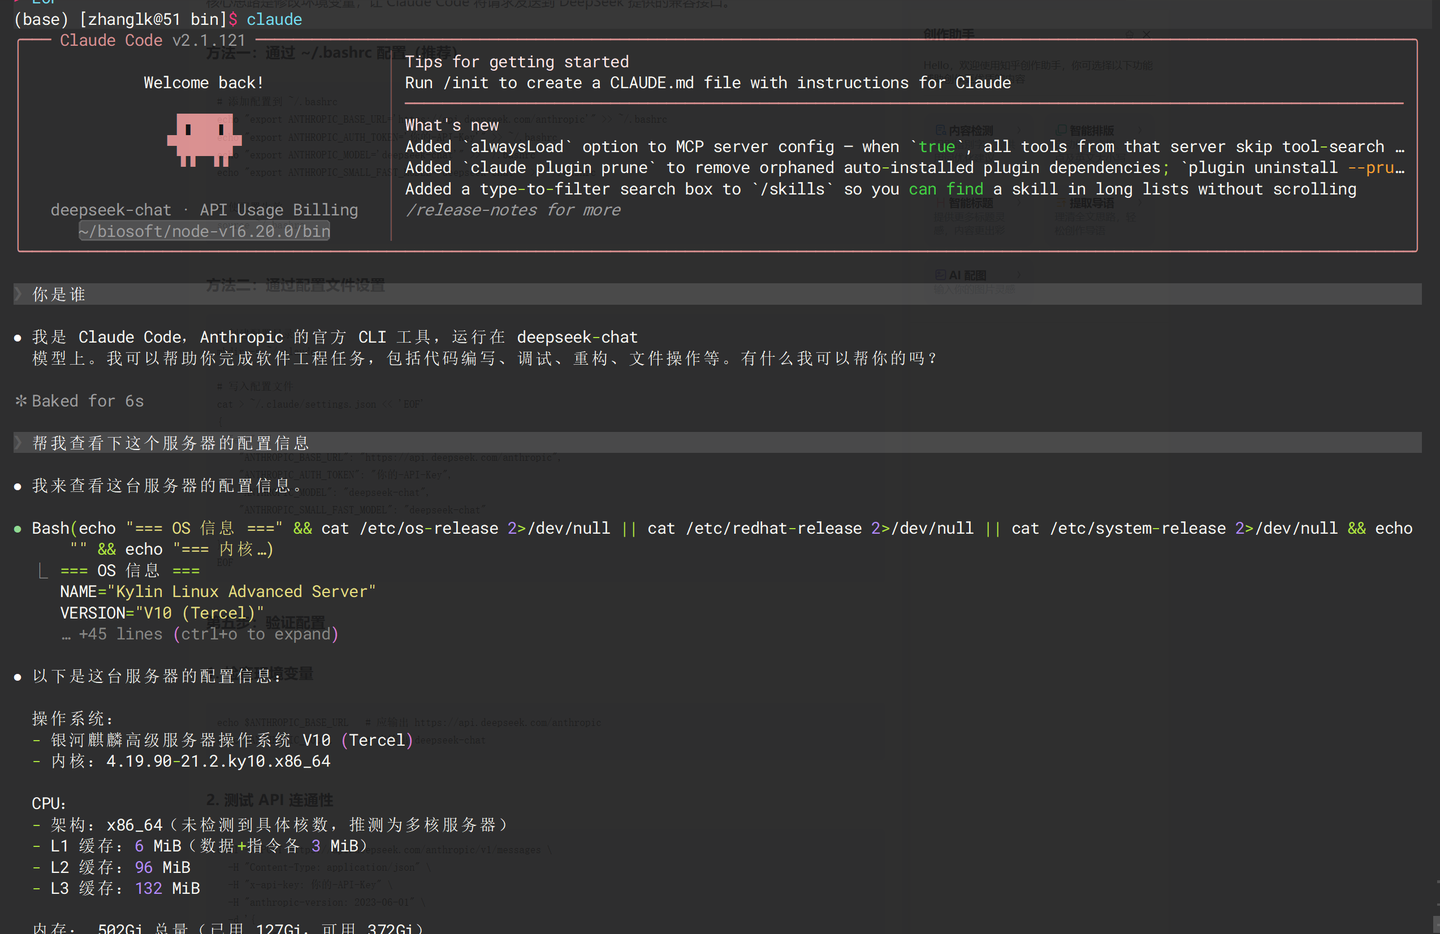Click the reply starting "我是 Claude Code"

484,348
